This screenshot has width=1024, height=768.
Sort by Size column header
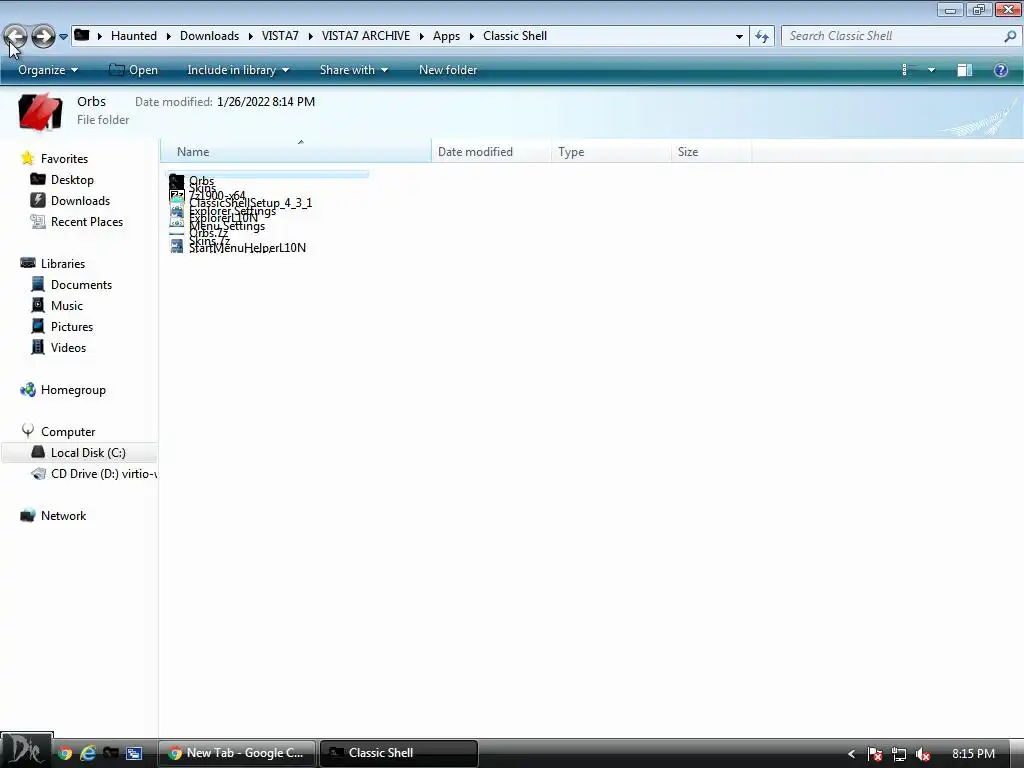711,152
